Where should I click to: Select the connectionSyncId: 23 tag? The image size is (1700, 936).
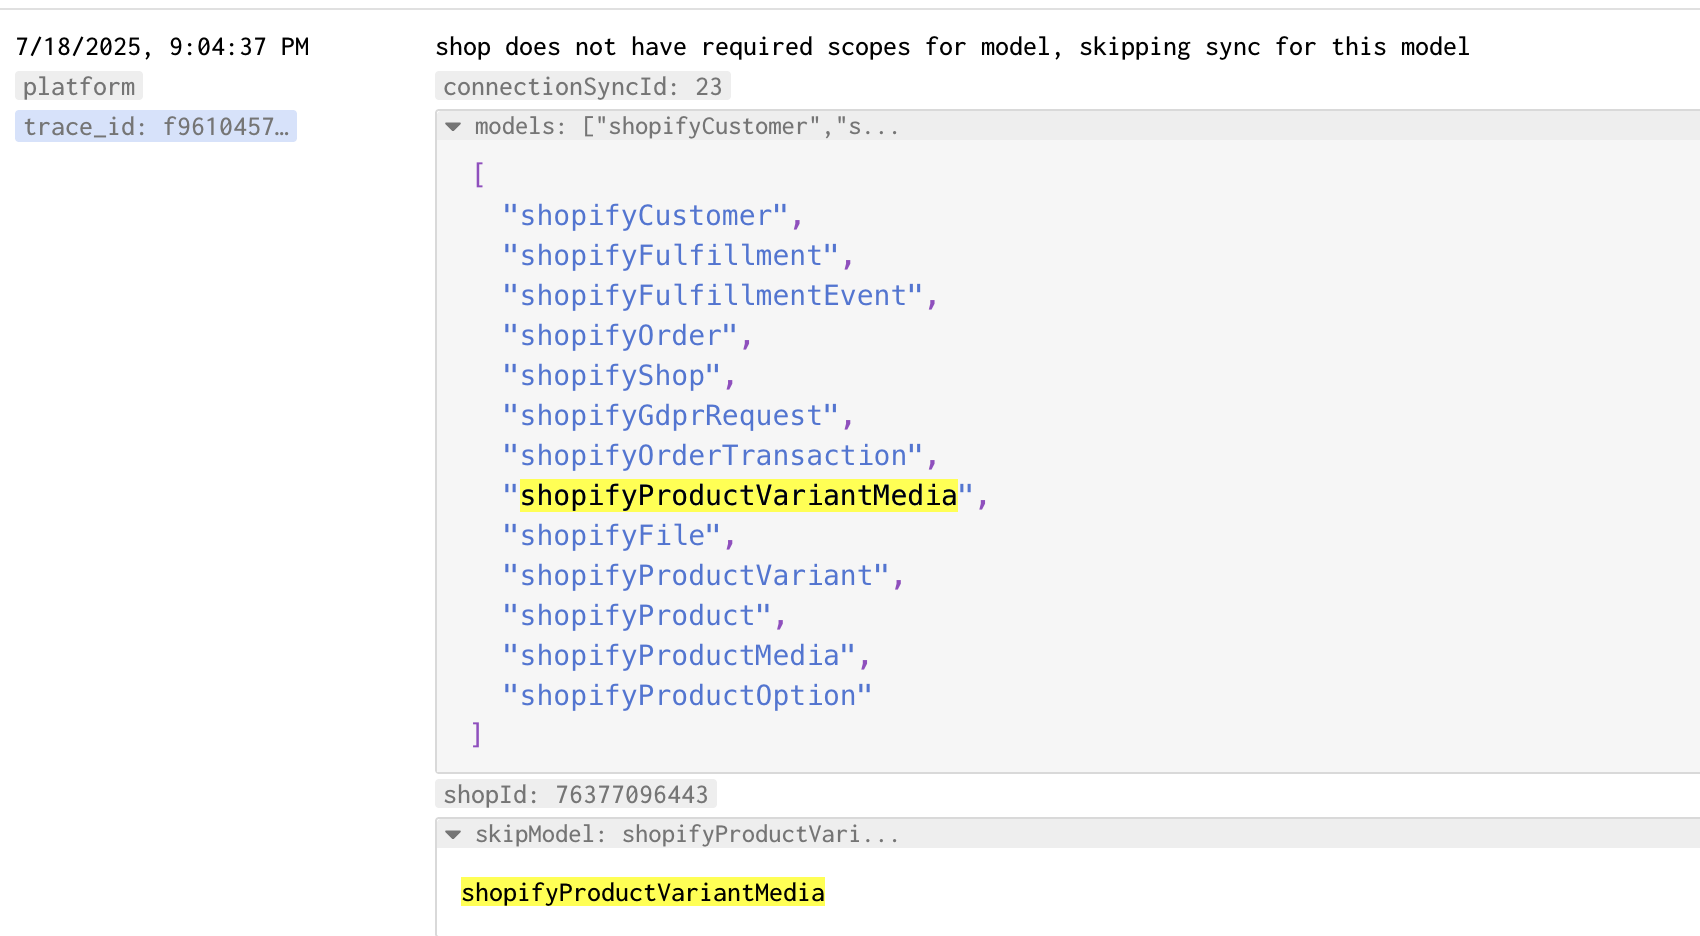pyautogui.click(x=583, y=87)
